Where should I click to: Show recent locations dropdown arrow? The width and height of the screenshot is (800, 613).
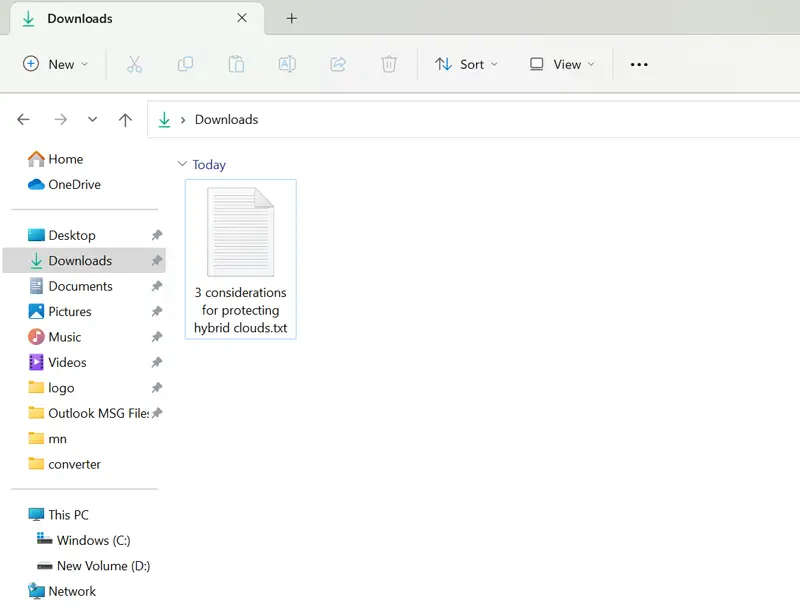tap(92, 120)
